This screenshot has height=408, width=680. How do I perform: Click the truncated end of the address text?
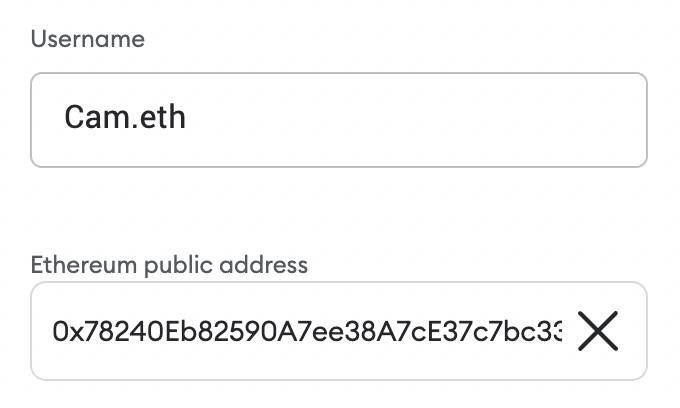click(x=551, y=331)
